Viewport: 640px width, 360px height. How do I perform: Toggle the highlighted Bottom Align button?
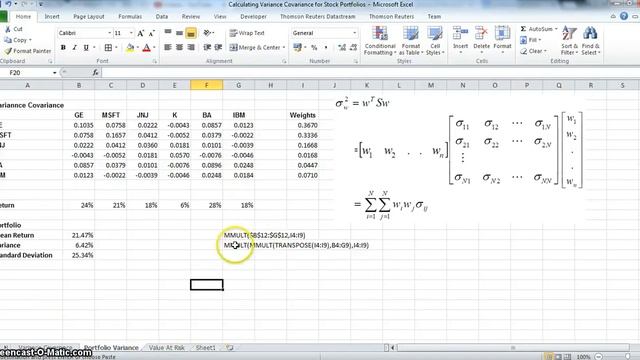coord(191,33)
